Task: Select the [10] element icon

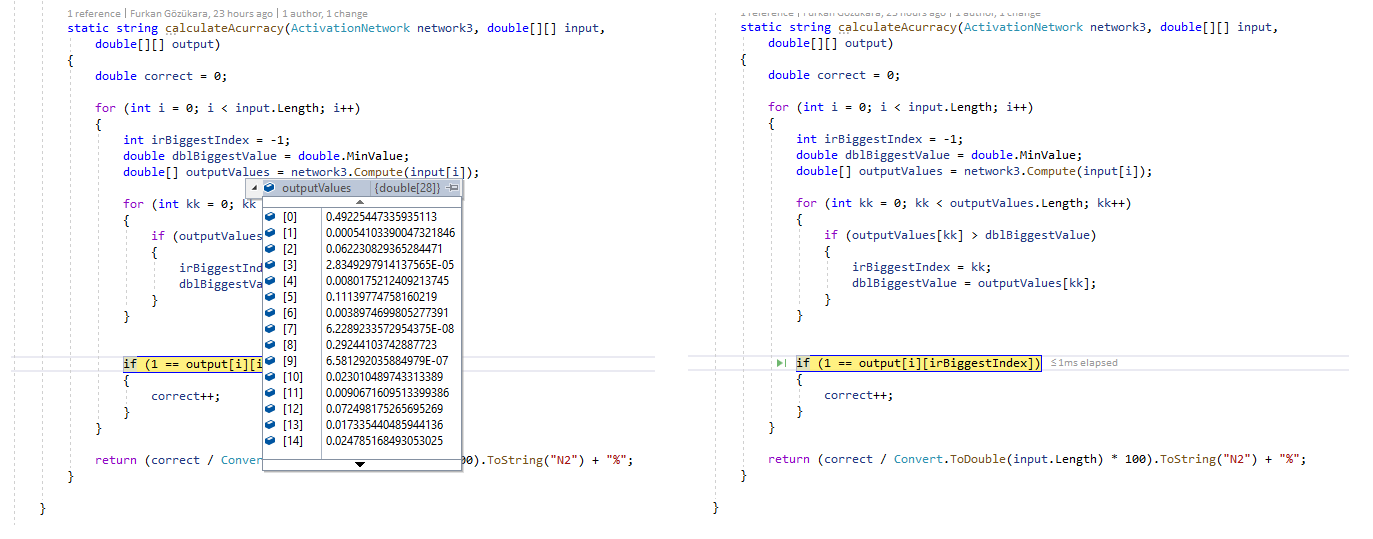Action: [x=270, y=377]
